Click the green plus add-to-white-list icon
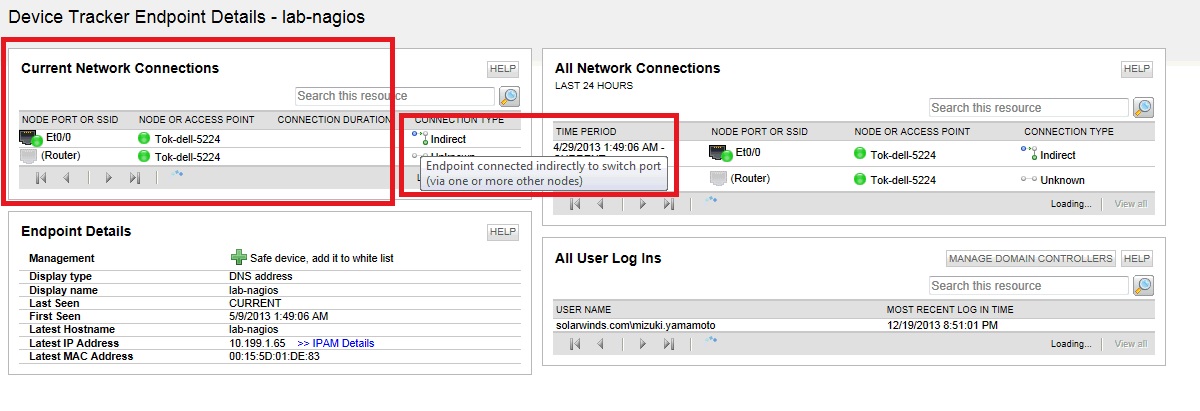This screenshot has width=1200, height=411. point(238,257)
